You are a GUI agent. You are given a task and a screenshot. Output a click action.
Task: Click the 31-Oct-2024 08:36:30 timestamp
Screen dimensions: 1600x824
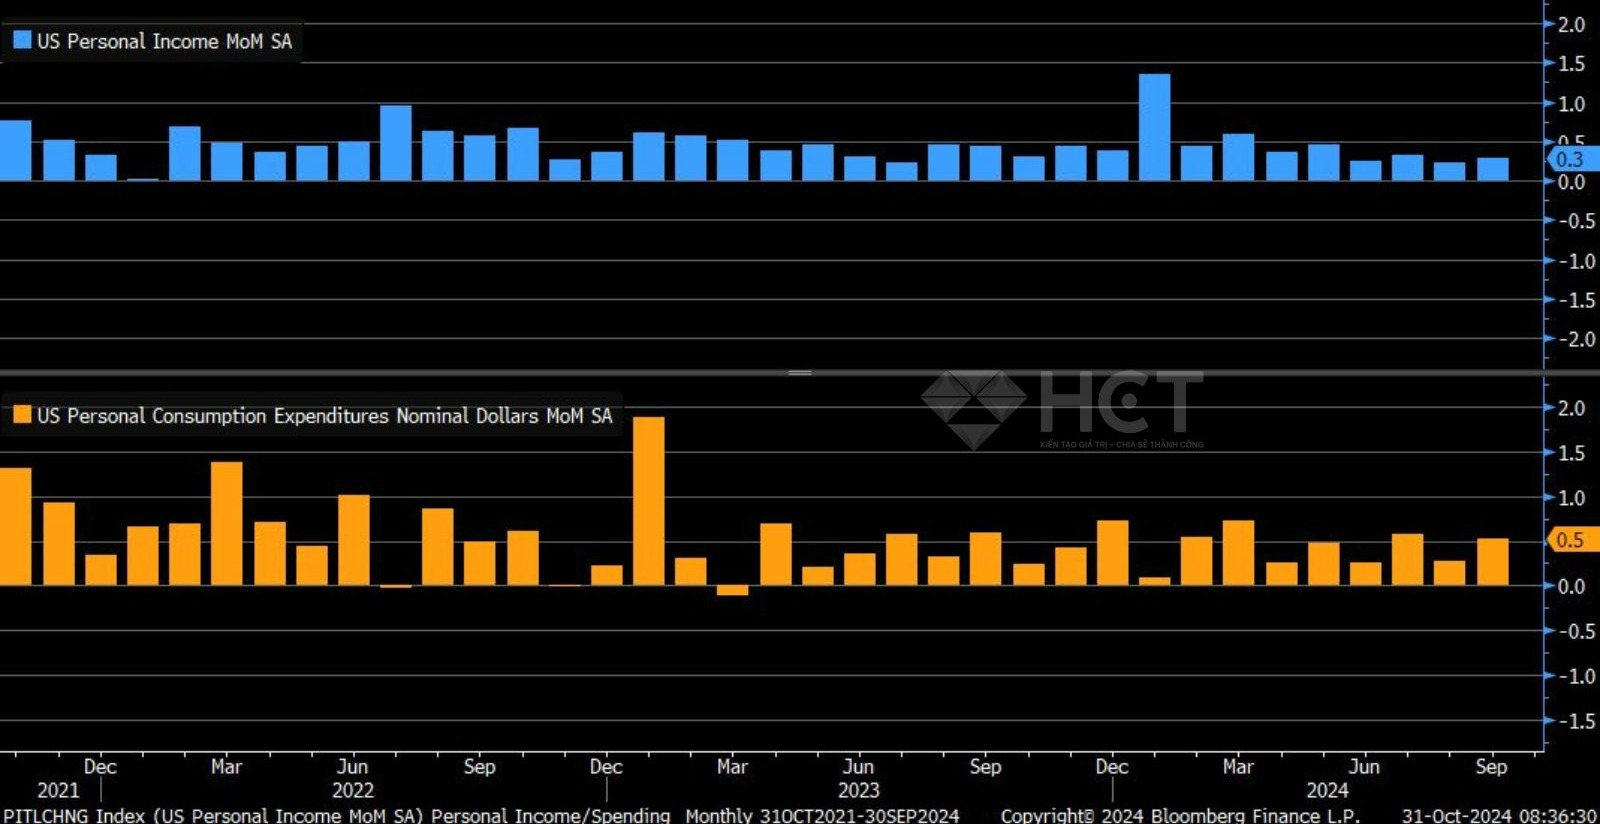pyautogui.click(x=1498, y=815)
